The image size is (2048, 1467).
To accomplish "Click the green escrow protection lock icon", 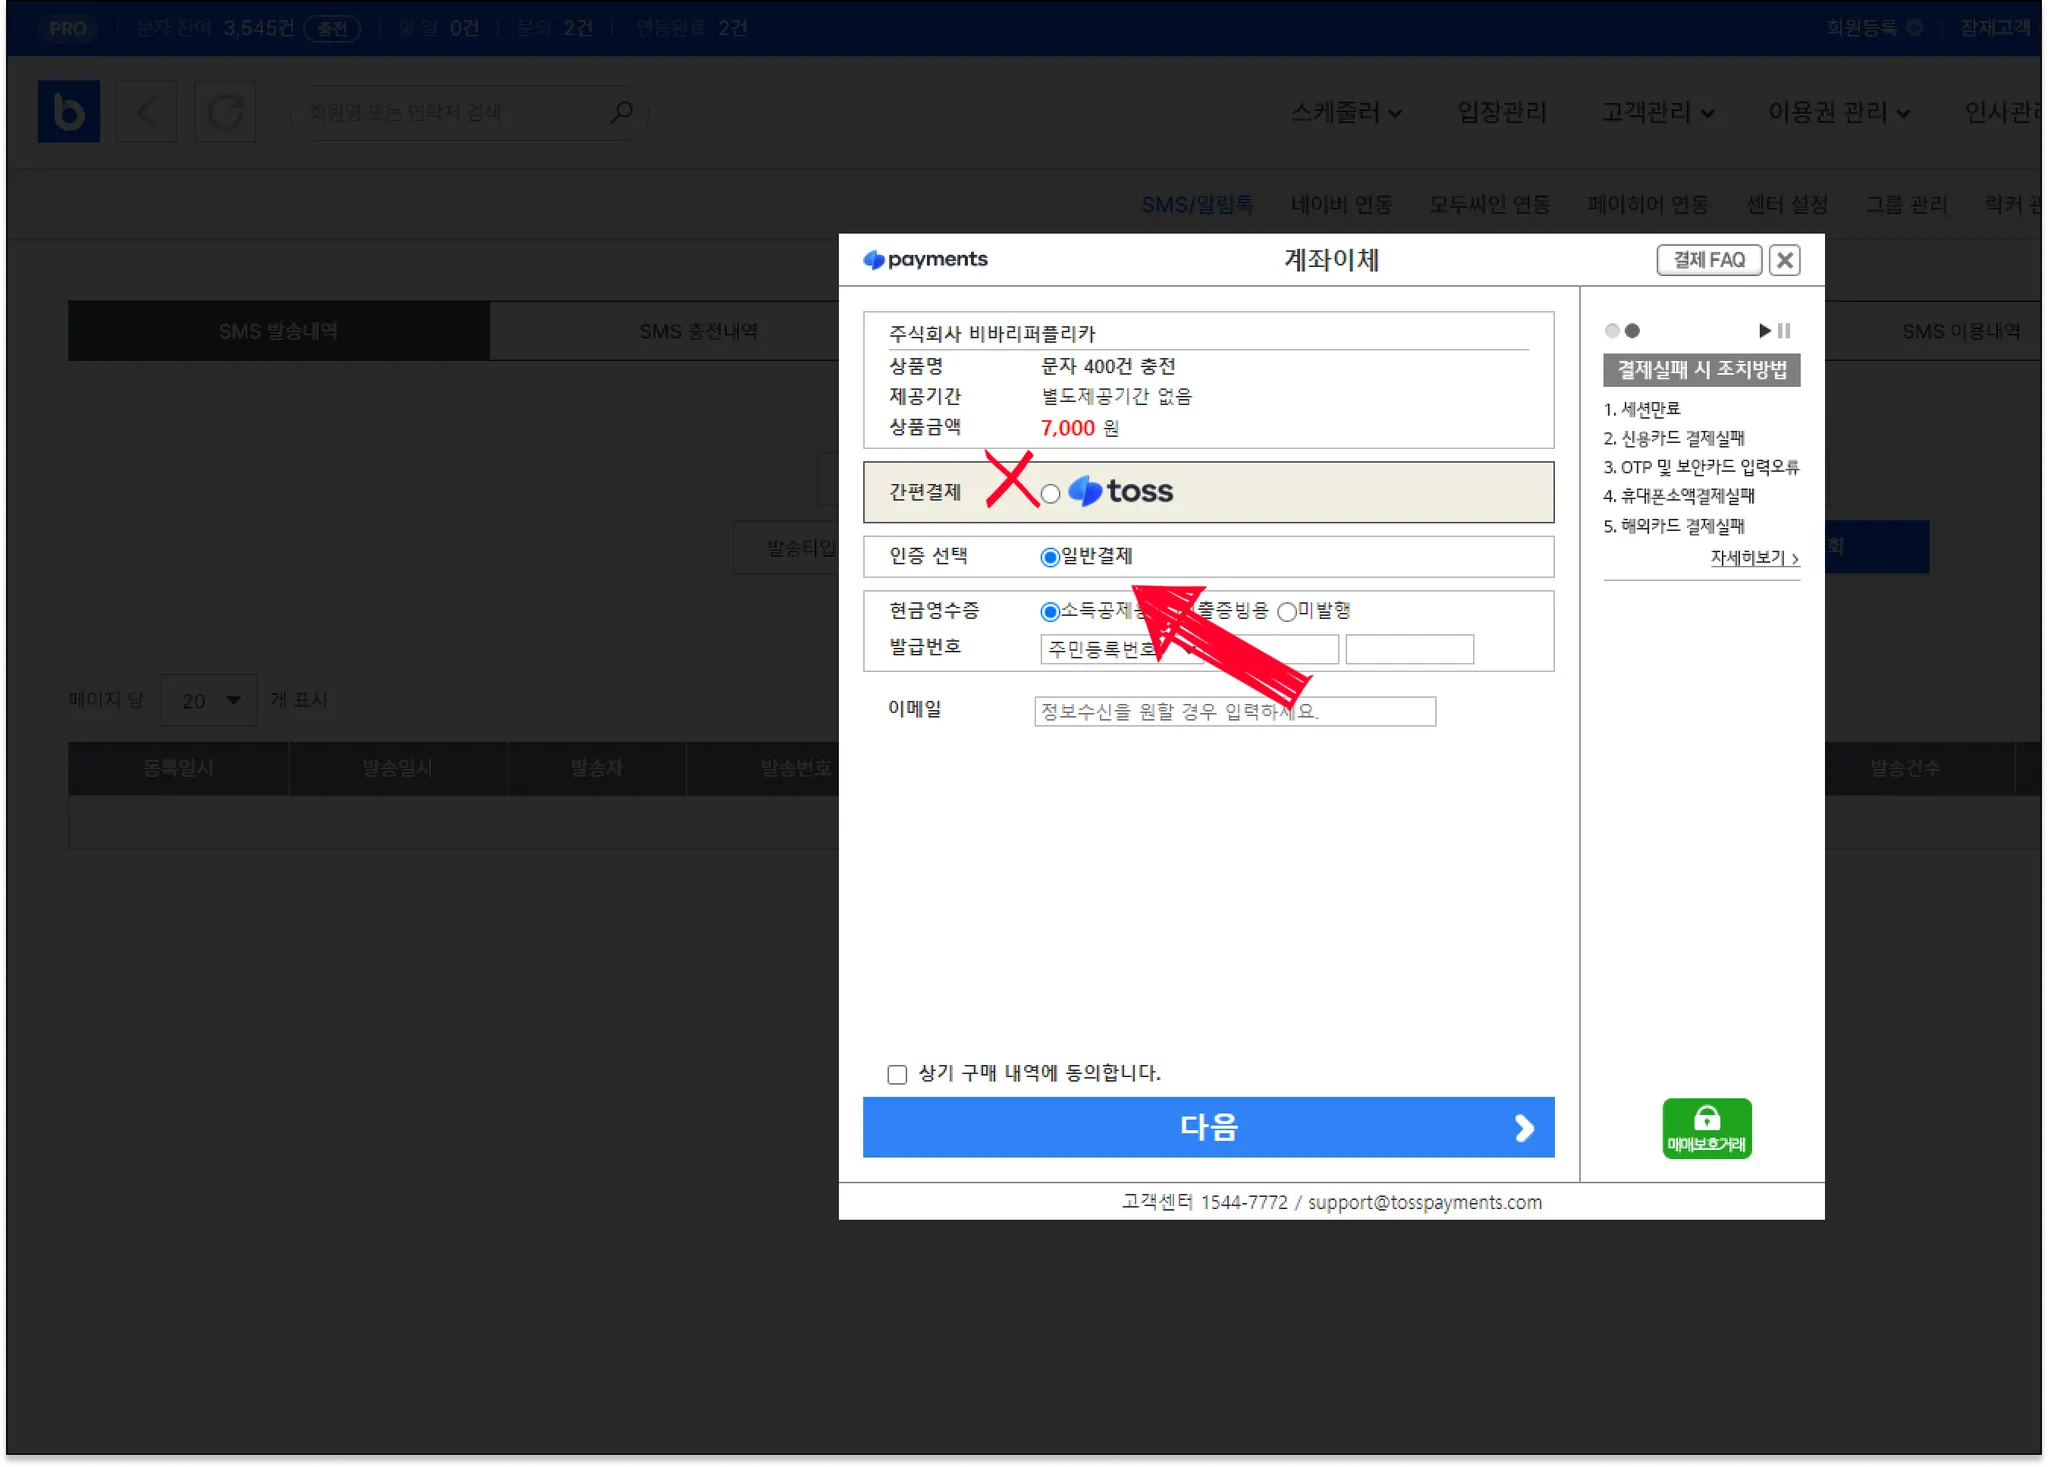I will (1706, 1128).
